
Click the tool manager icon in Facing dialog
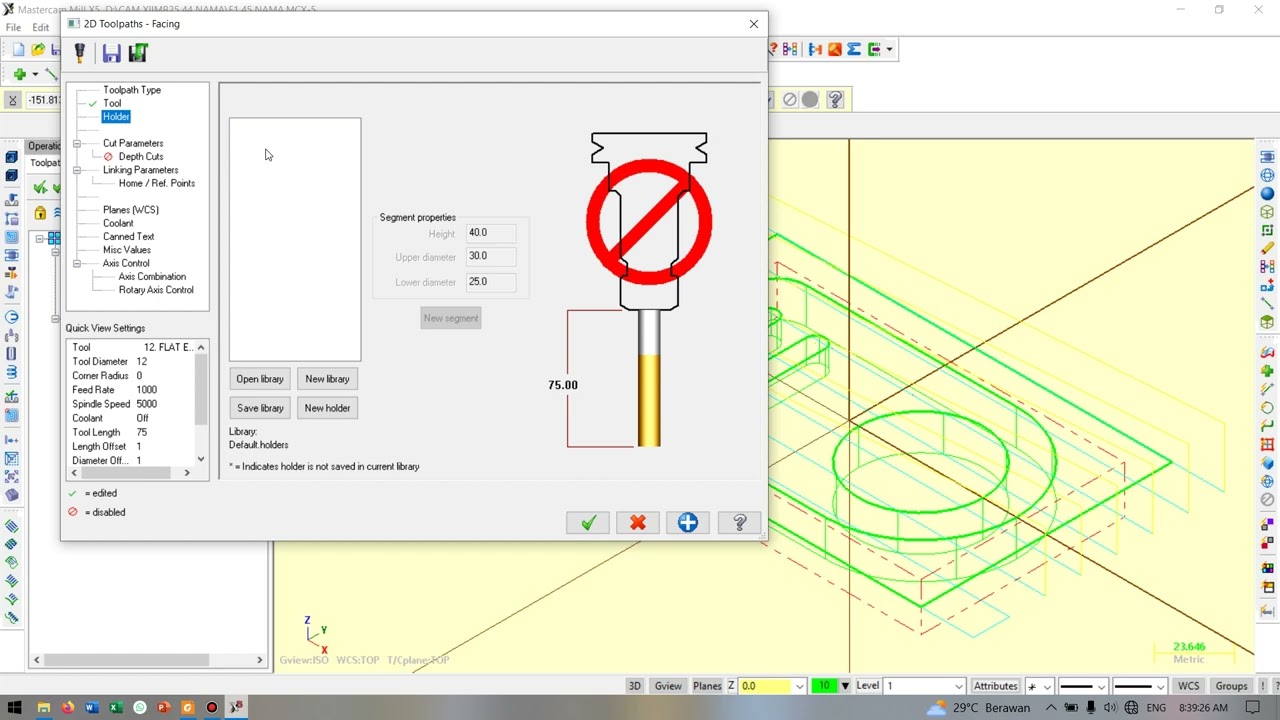[x=80, y=52]
